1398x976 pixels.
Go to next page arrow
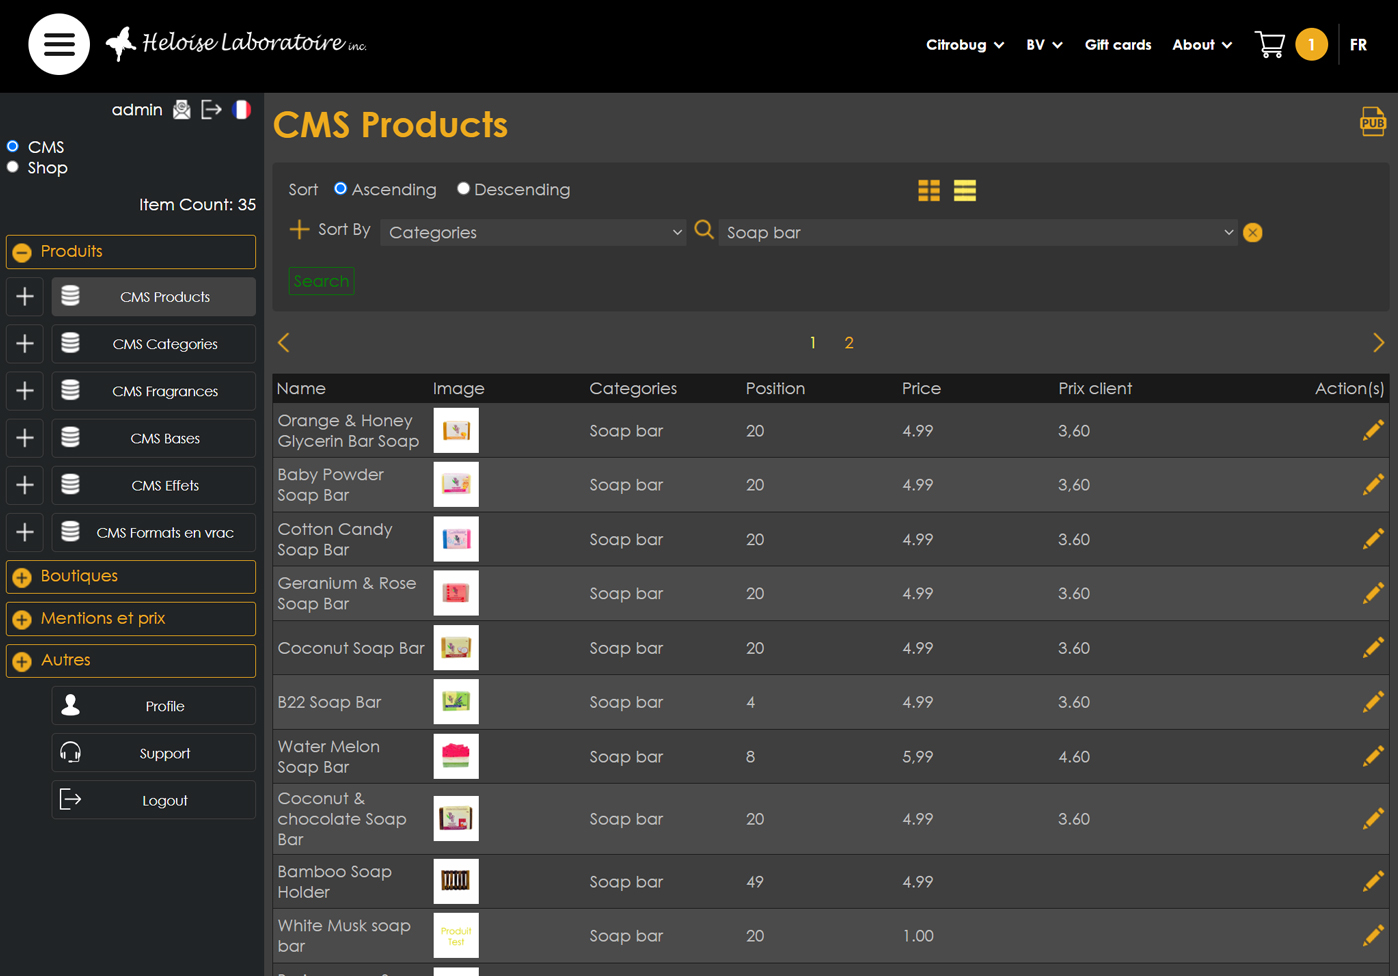click(x=1378, y=343)
